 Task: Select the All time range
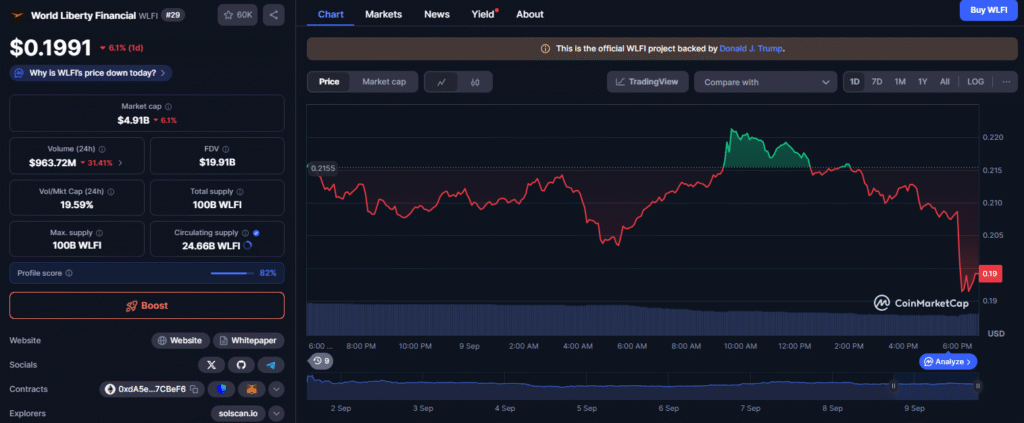click(x=944, y=82)
